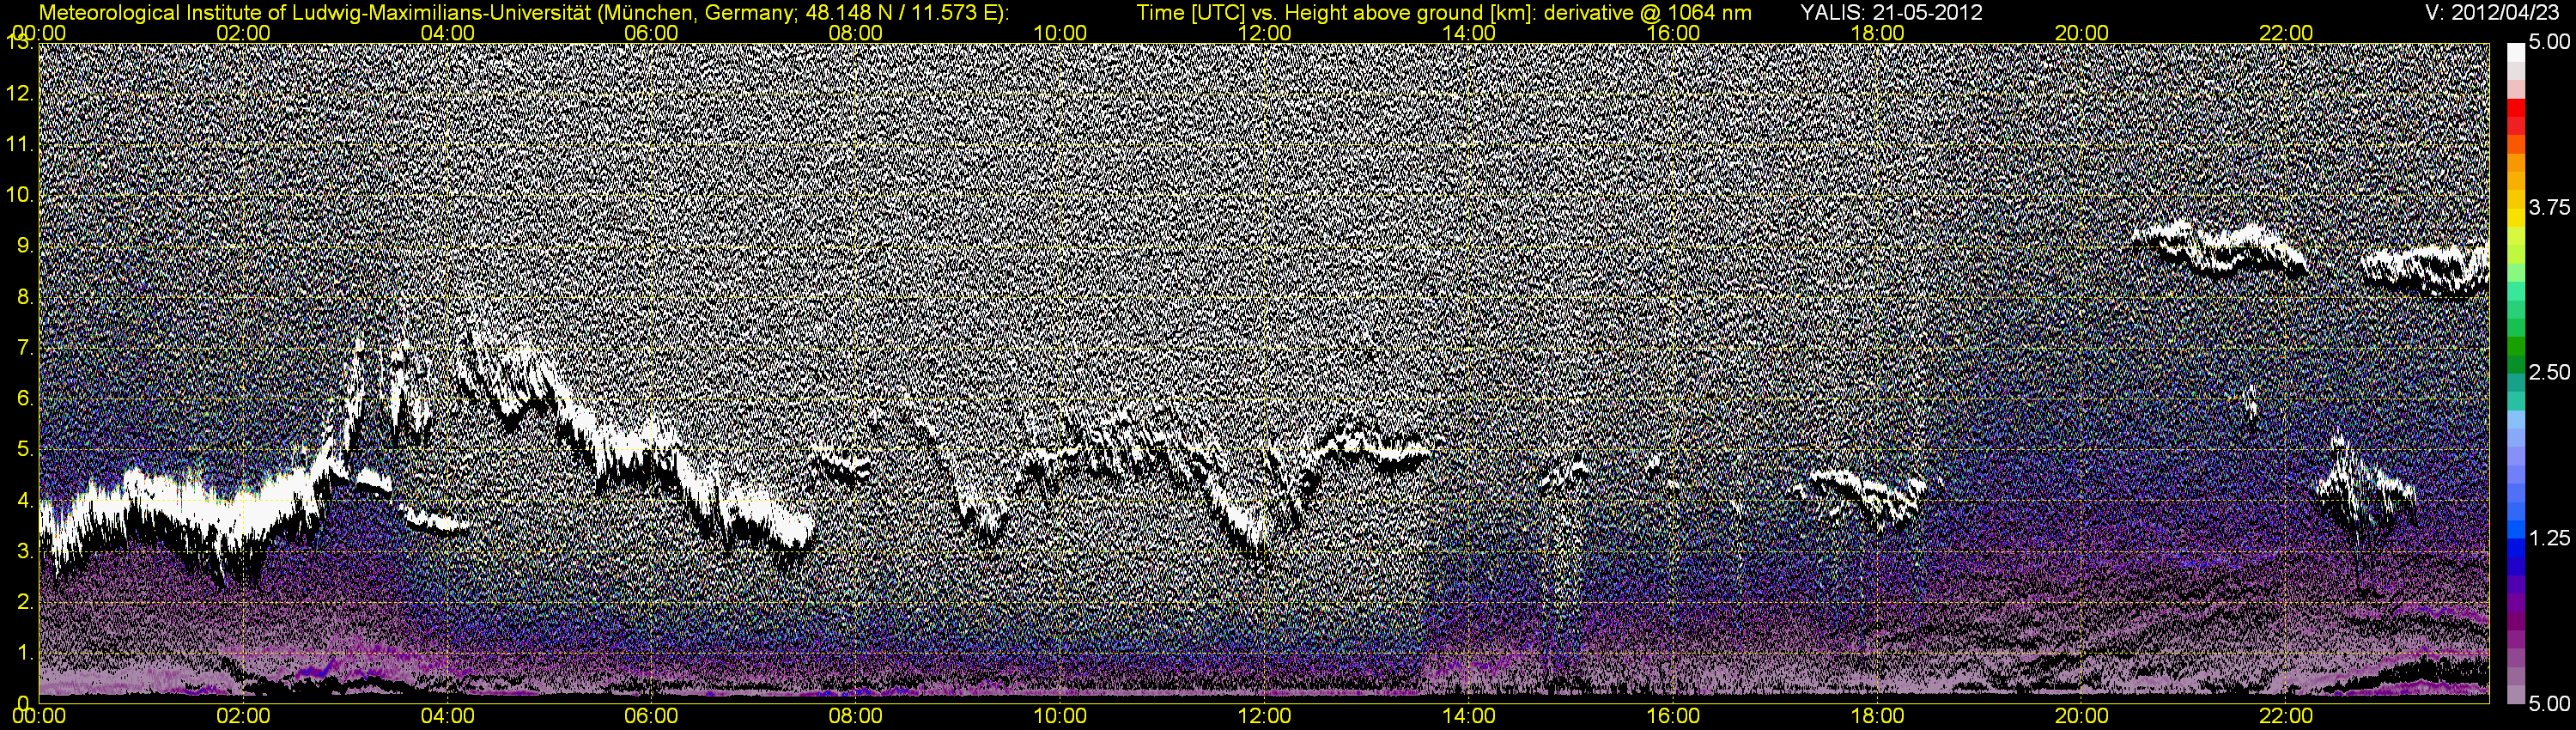This screenshot has width=2576, height=730.
Task: Click the 10 km height axis label
Action: click(19, 196)
